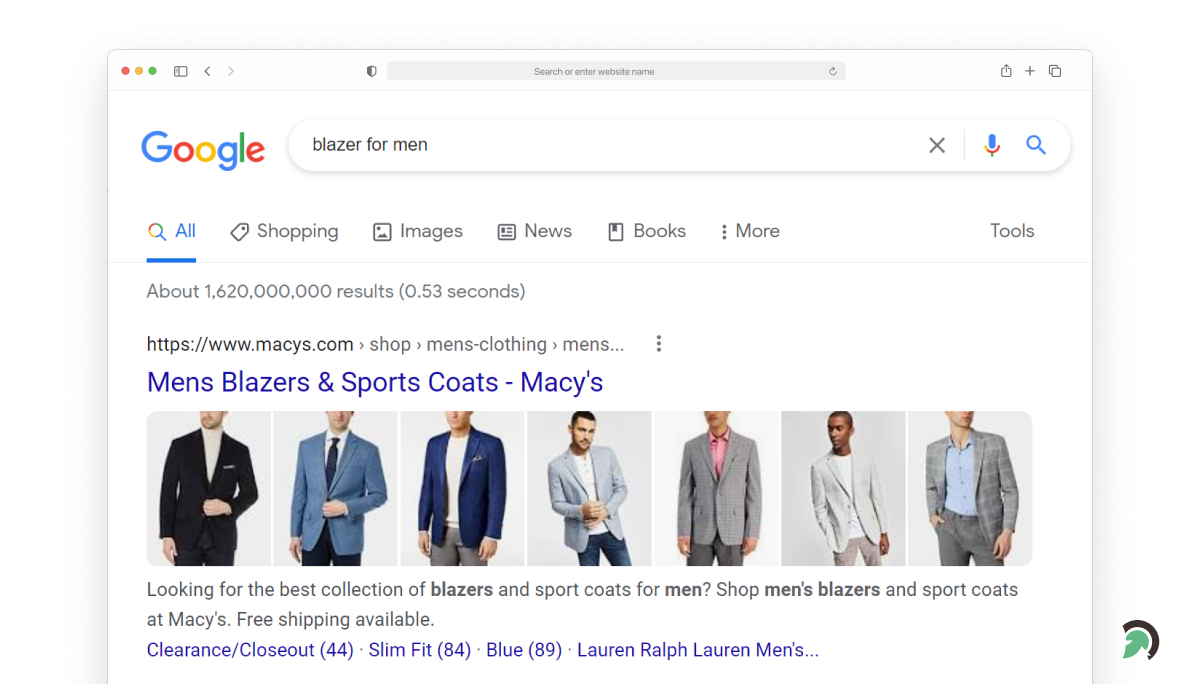Clear the search query with the X icon
The width and height of the screenshot is (1200, 684).
tap(936, 145)
